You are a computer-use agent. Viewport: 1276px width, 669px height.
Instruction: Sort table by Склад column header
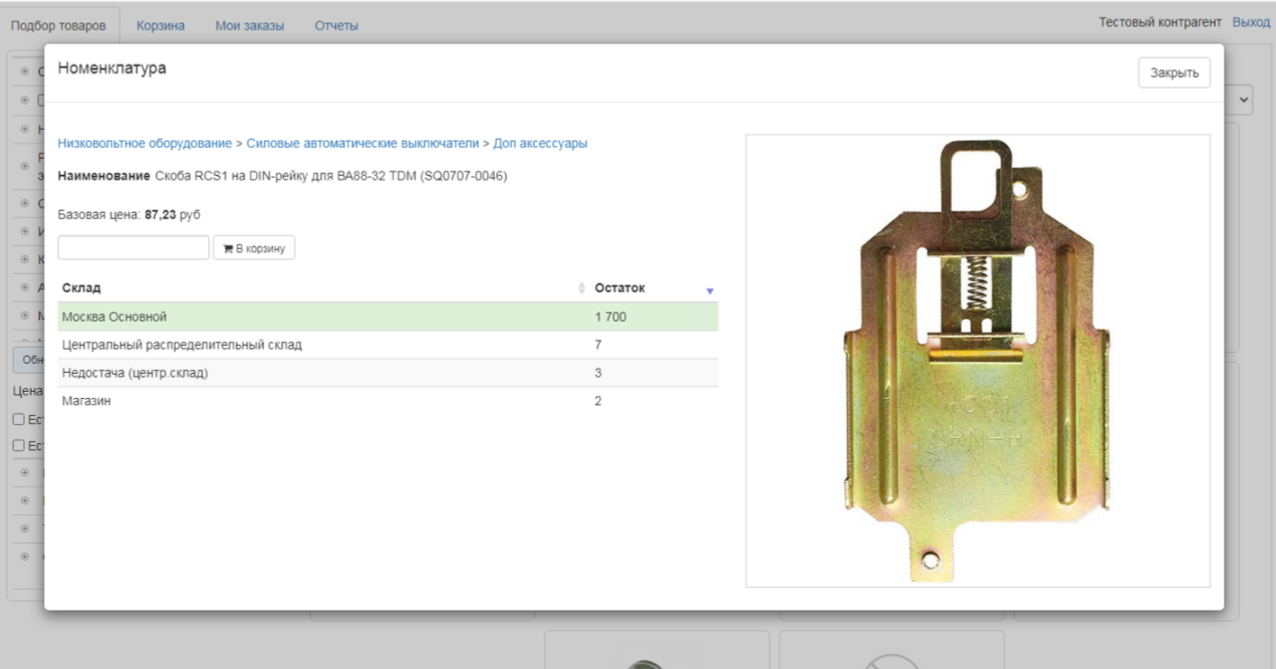pyautogui.click(x=324, y=288)
